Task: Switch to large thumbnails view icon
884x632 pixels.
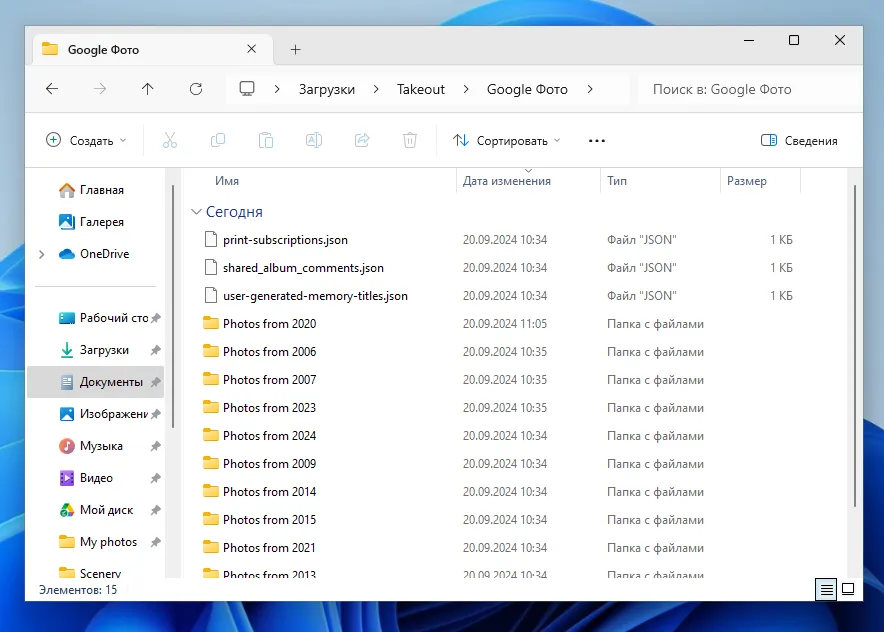Action: (848, 589)
